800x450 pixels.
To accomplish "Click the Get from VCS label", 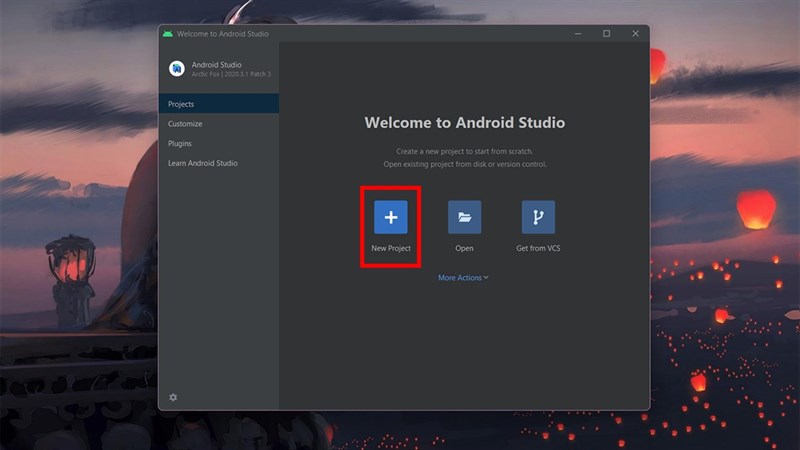I will [538, 248].
